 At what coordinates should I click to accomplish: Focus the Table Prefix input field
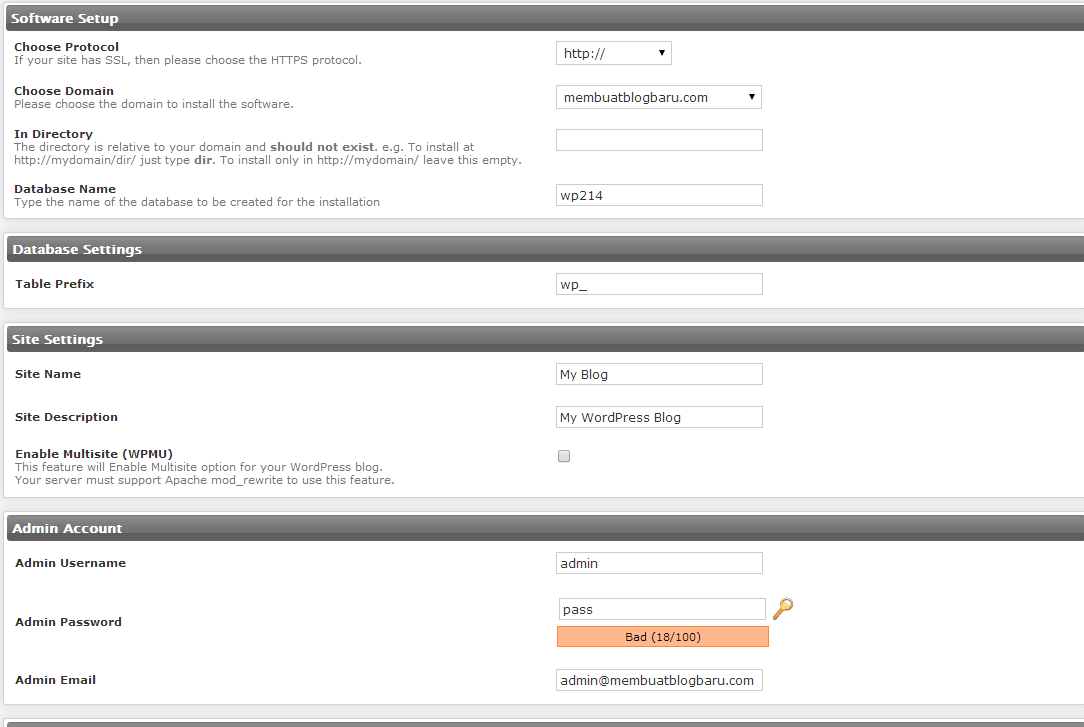point(659,284)
